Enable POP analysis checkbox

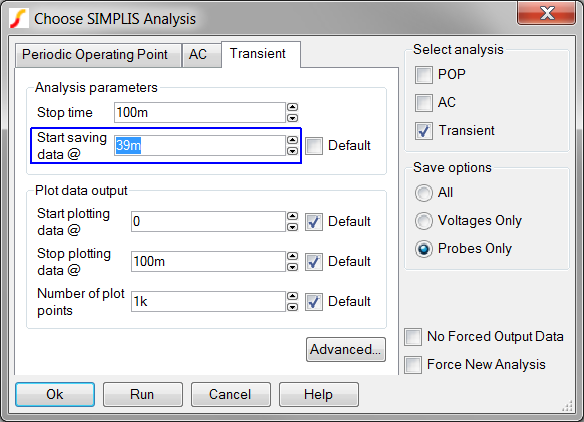pos(424,75)
